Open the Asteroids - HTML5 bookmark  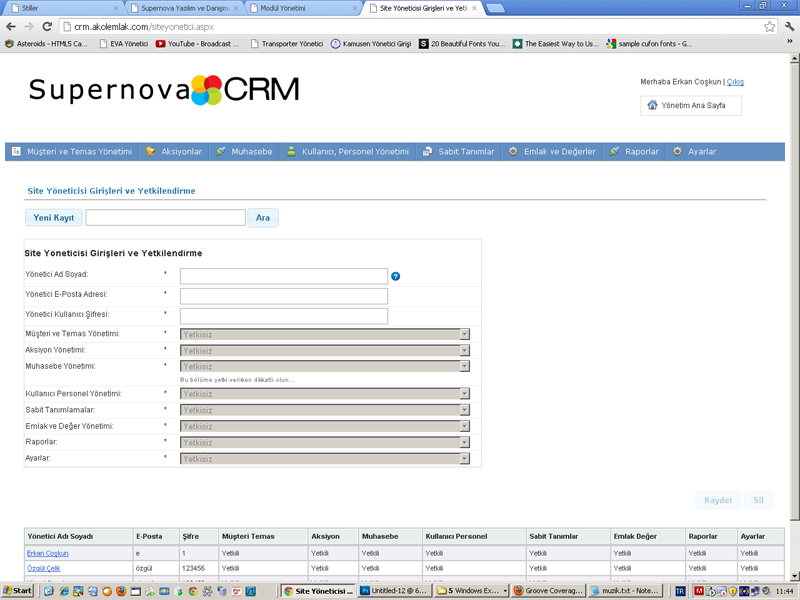point(46,44)
